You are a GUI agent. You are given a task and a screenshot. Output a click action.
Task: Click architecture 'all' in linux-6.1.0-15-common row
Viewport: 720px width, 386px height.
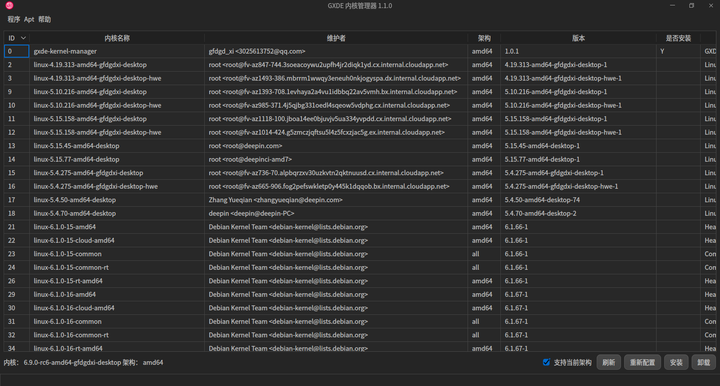pyautogui.click(x=475, y=254)
